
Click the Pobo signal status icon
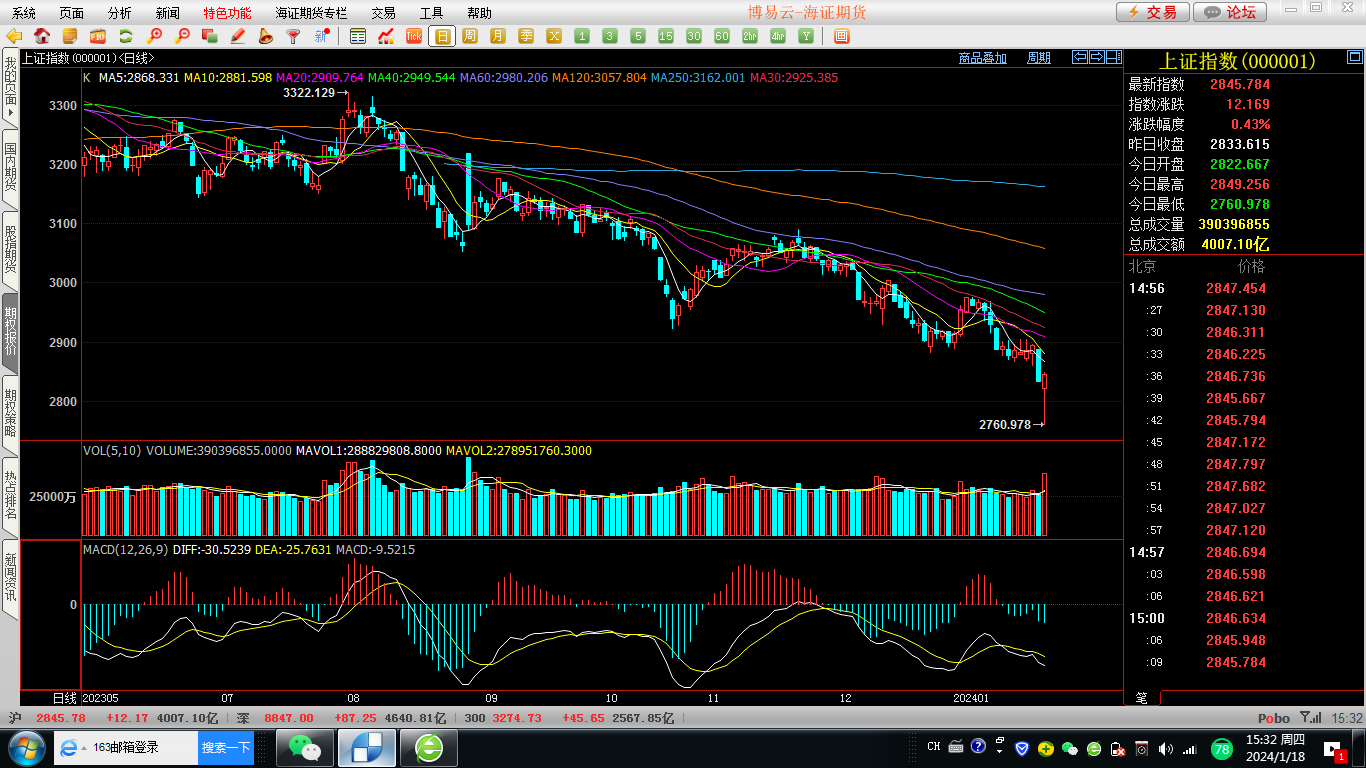[1309, 718]
